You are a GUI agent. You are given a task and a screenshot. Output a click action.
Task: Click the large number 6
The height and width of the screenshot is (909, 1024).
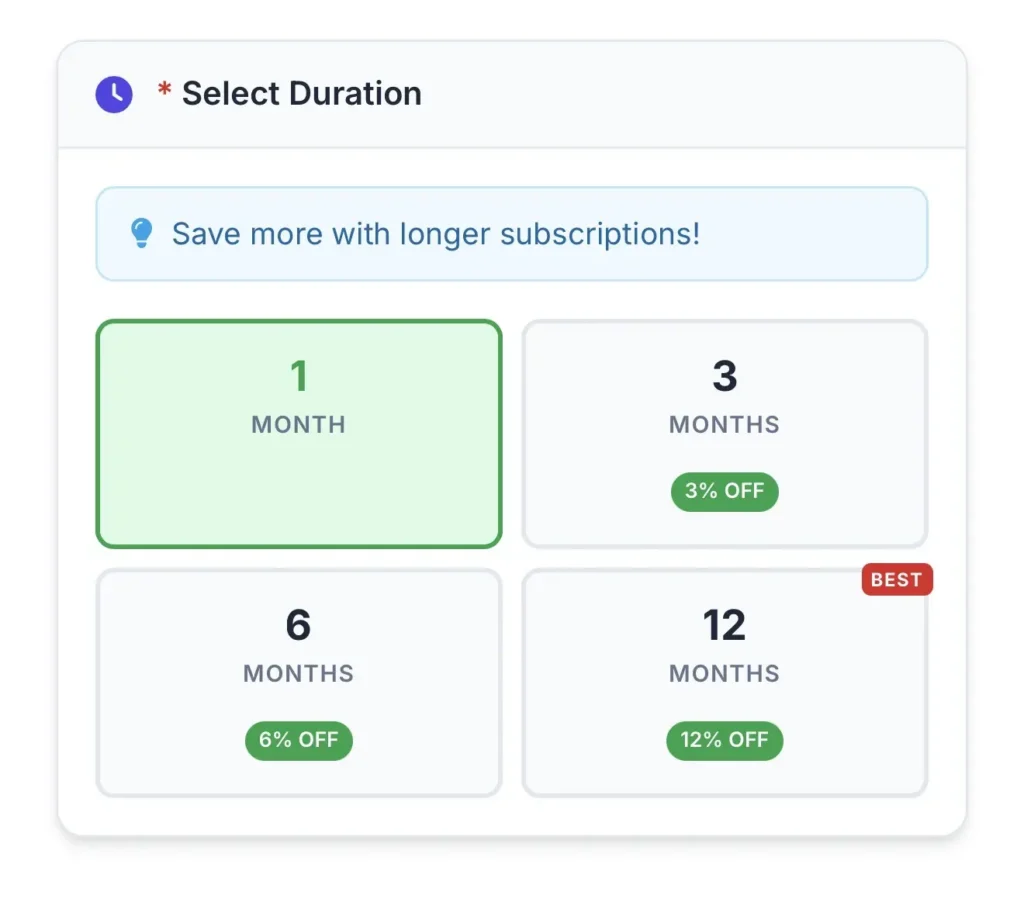pyautogui.click(x=298, y=626)
